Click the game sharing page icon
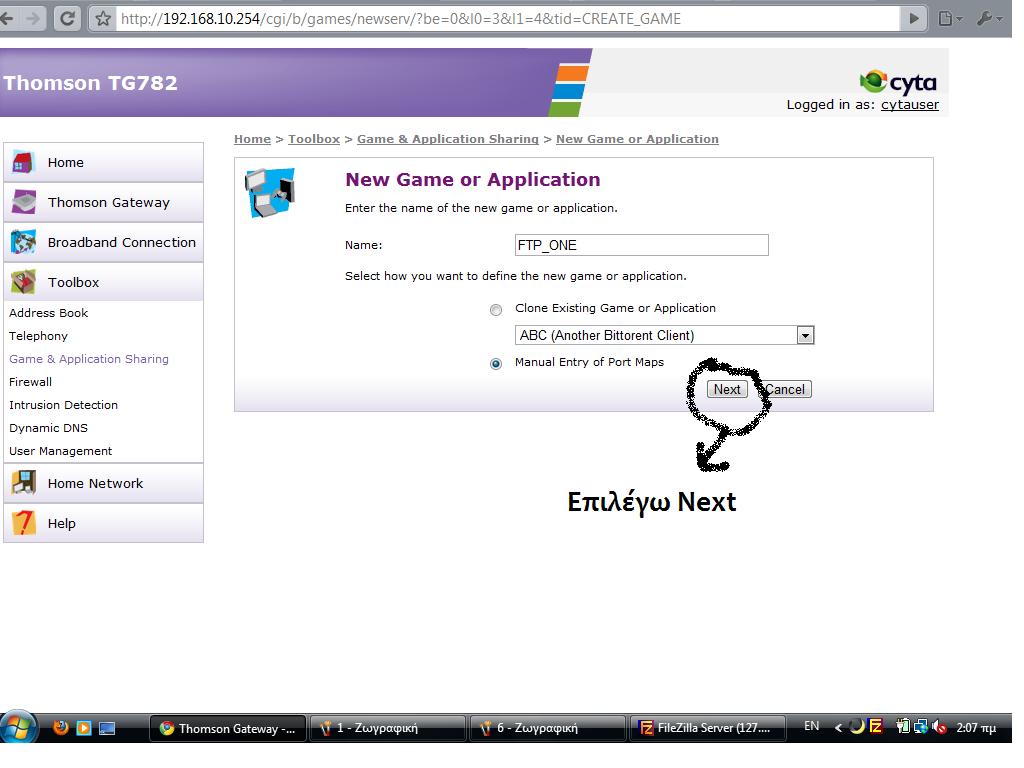Image resolution: width=1024 pixels, height=768 pixels. [270, 193]
